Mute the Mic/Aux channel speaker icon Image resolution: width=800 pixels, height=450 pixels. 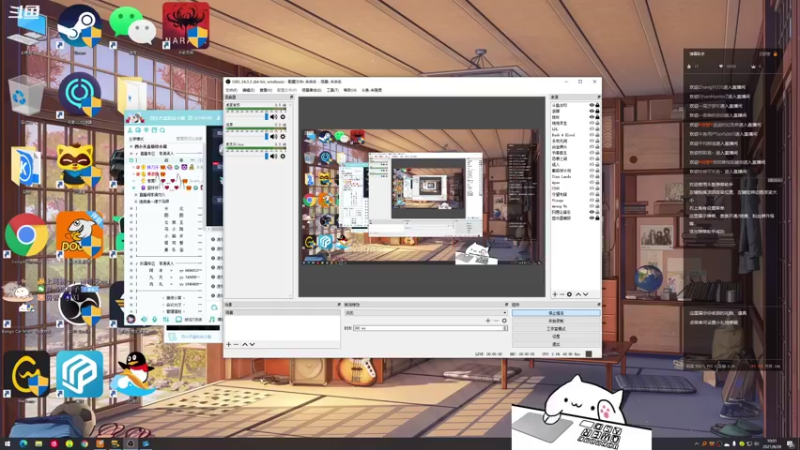pos(273,156)
